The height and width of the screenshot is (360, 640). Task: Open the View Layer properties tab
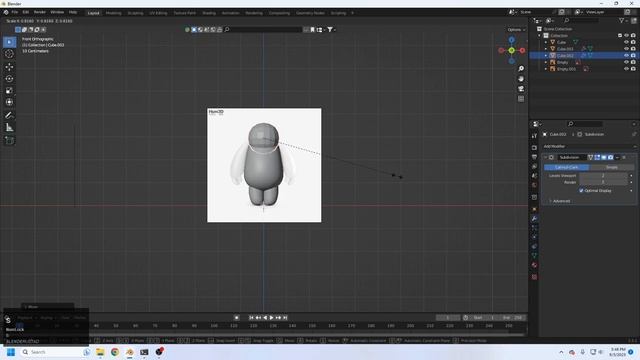[534, 166]
